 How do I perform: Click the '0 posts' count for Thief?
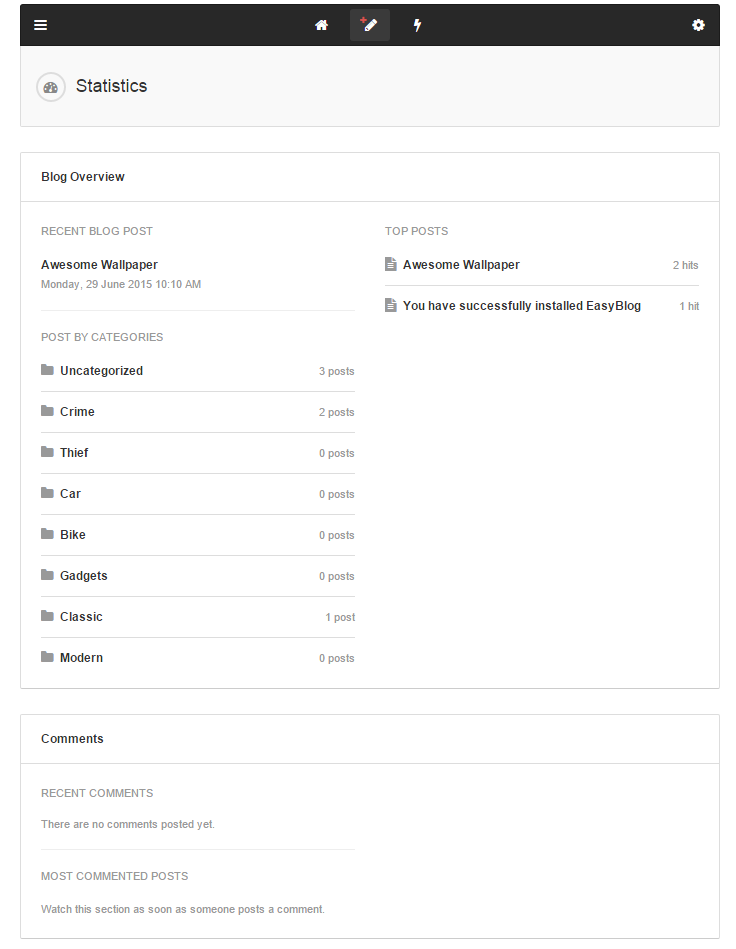[337, 453]
